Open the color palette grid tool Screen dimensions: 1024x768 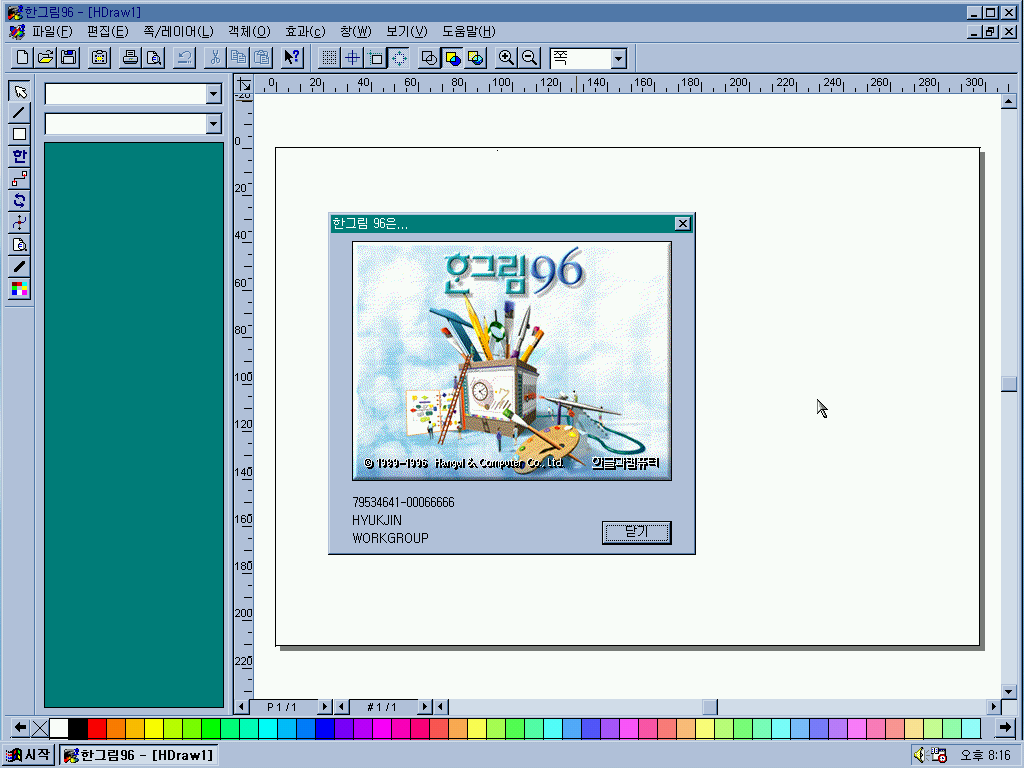click(x=20, y=289)
